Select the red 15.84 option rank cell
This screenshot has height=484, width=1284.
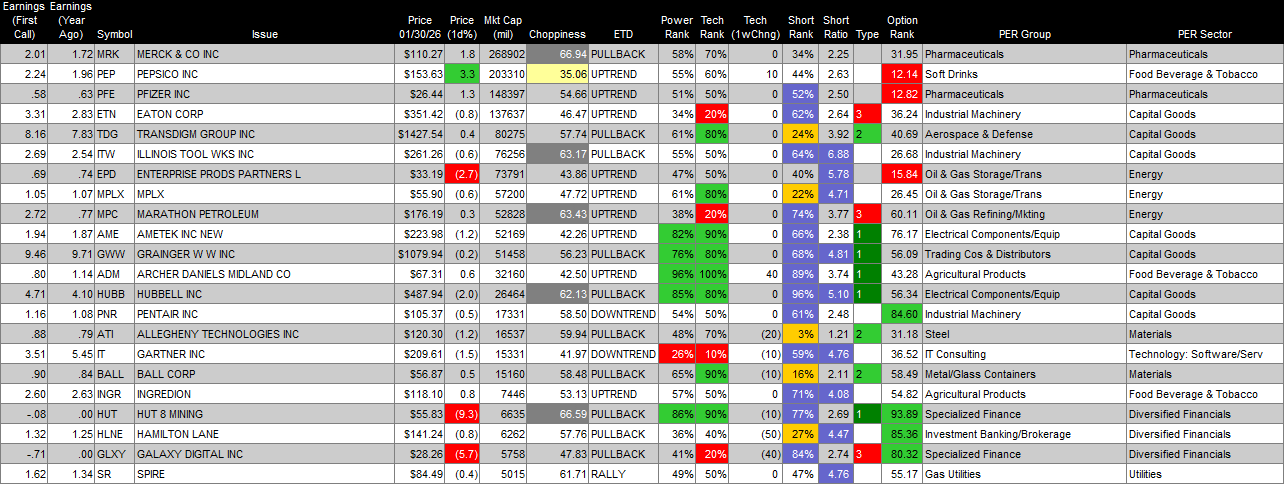pyautogui.click(x=902, y=173)
